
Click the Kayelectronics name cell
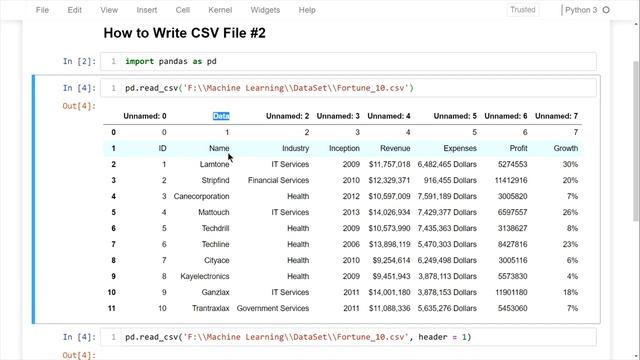click(x=204, y=276)
